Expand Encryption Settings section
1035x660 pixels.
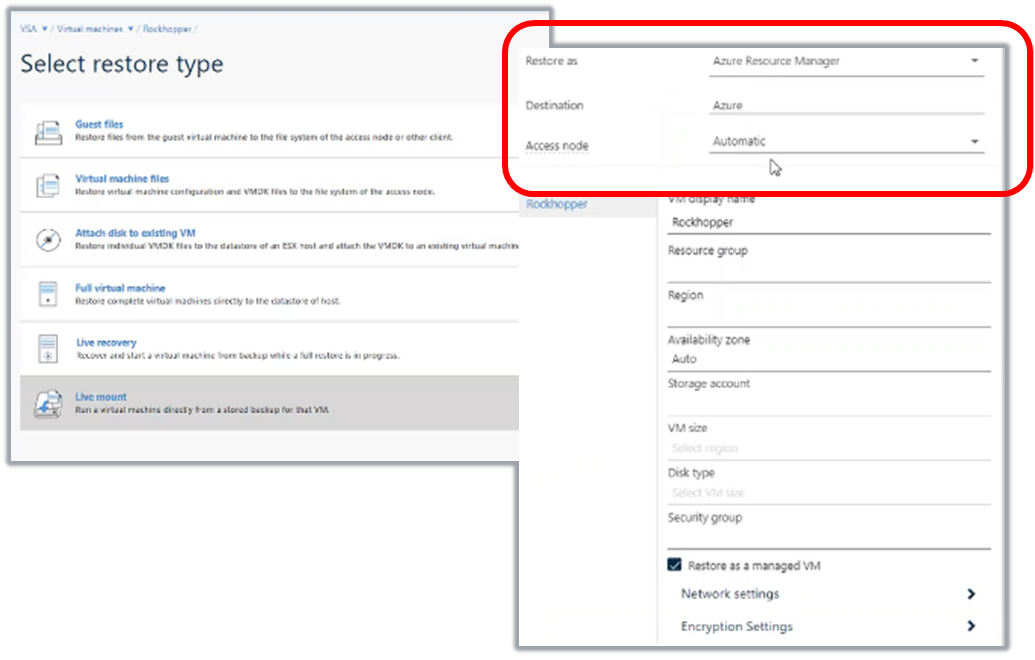tap(970, 627)
